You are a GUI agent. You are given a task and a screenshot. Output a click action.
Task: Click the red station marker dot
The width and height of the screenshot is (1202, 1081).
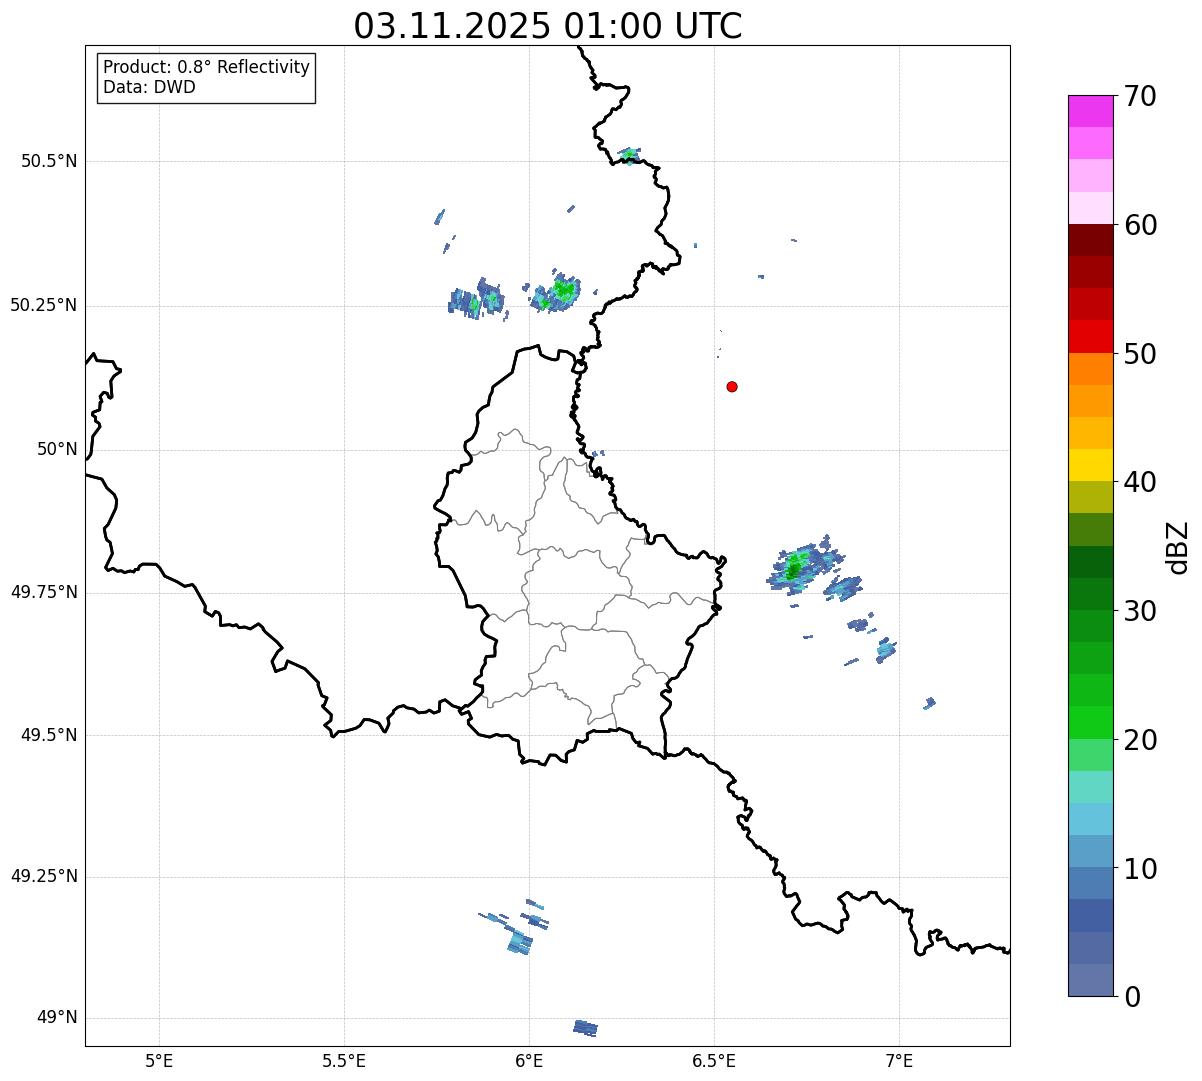coord(732,386)
